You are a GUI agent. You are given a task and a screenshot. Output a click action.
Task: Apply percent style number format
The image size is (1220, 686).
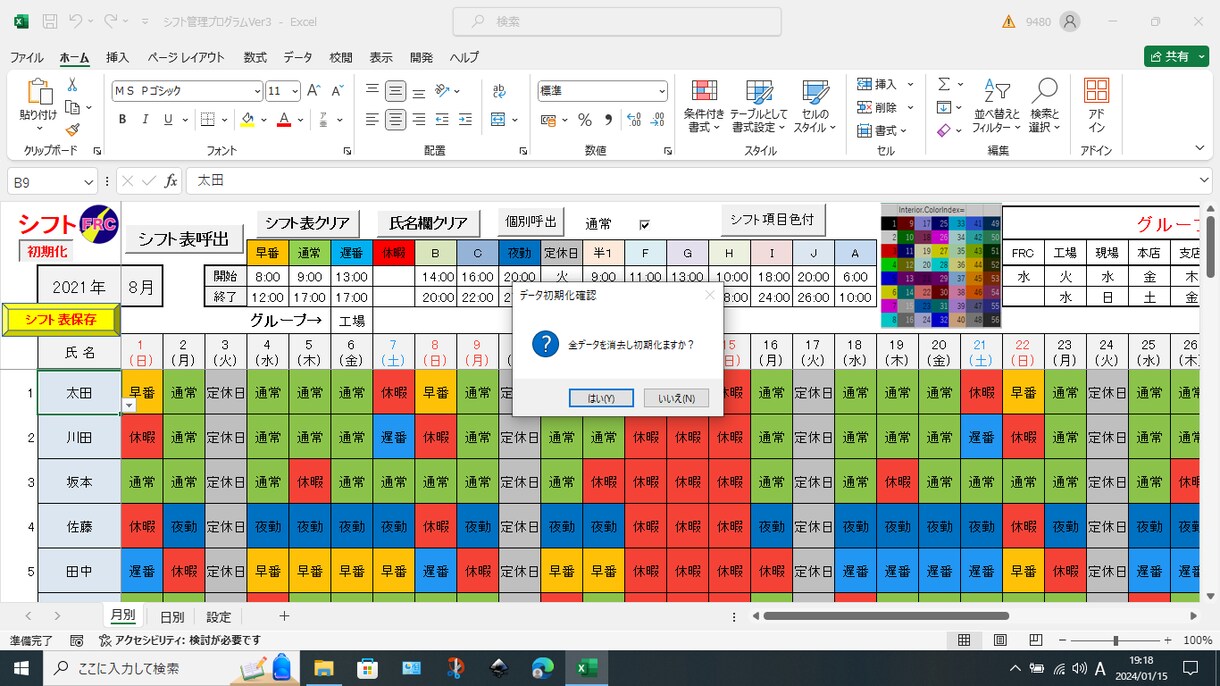585,120
